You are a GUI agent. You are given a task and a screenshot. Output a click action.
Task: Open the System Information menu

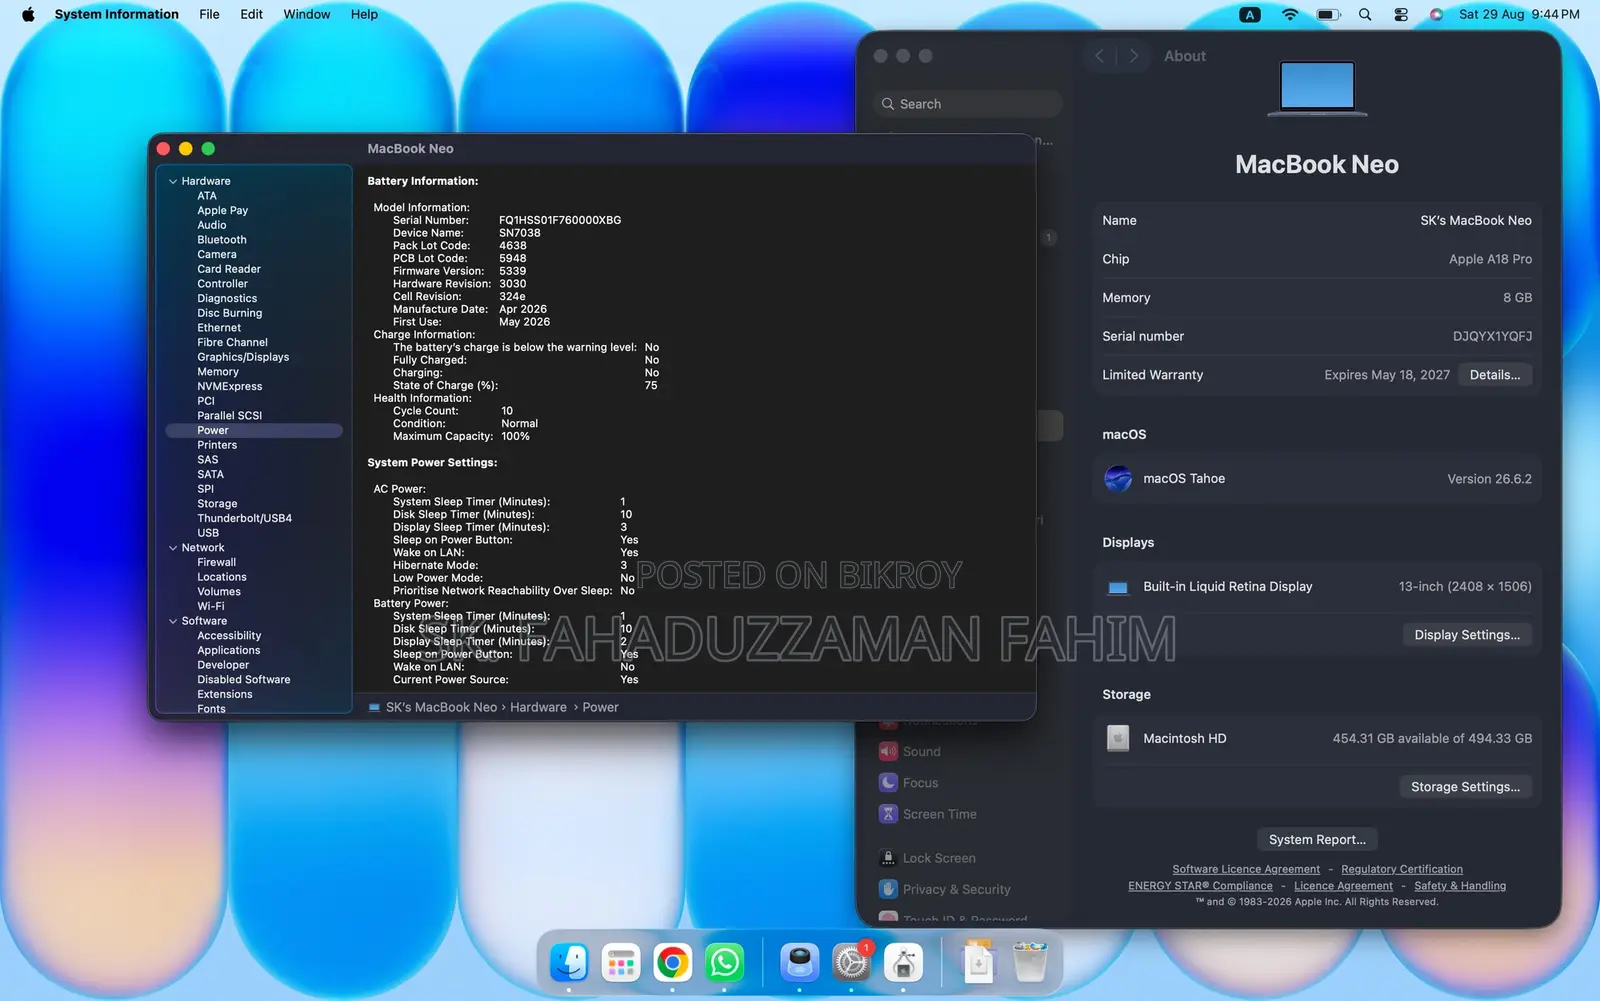[x=116, y=14]
